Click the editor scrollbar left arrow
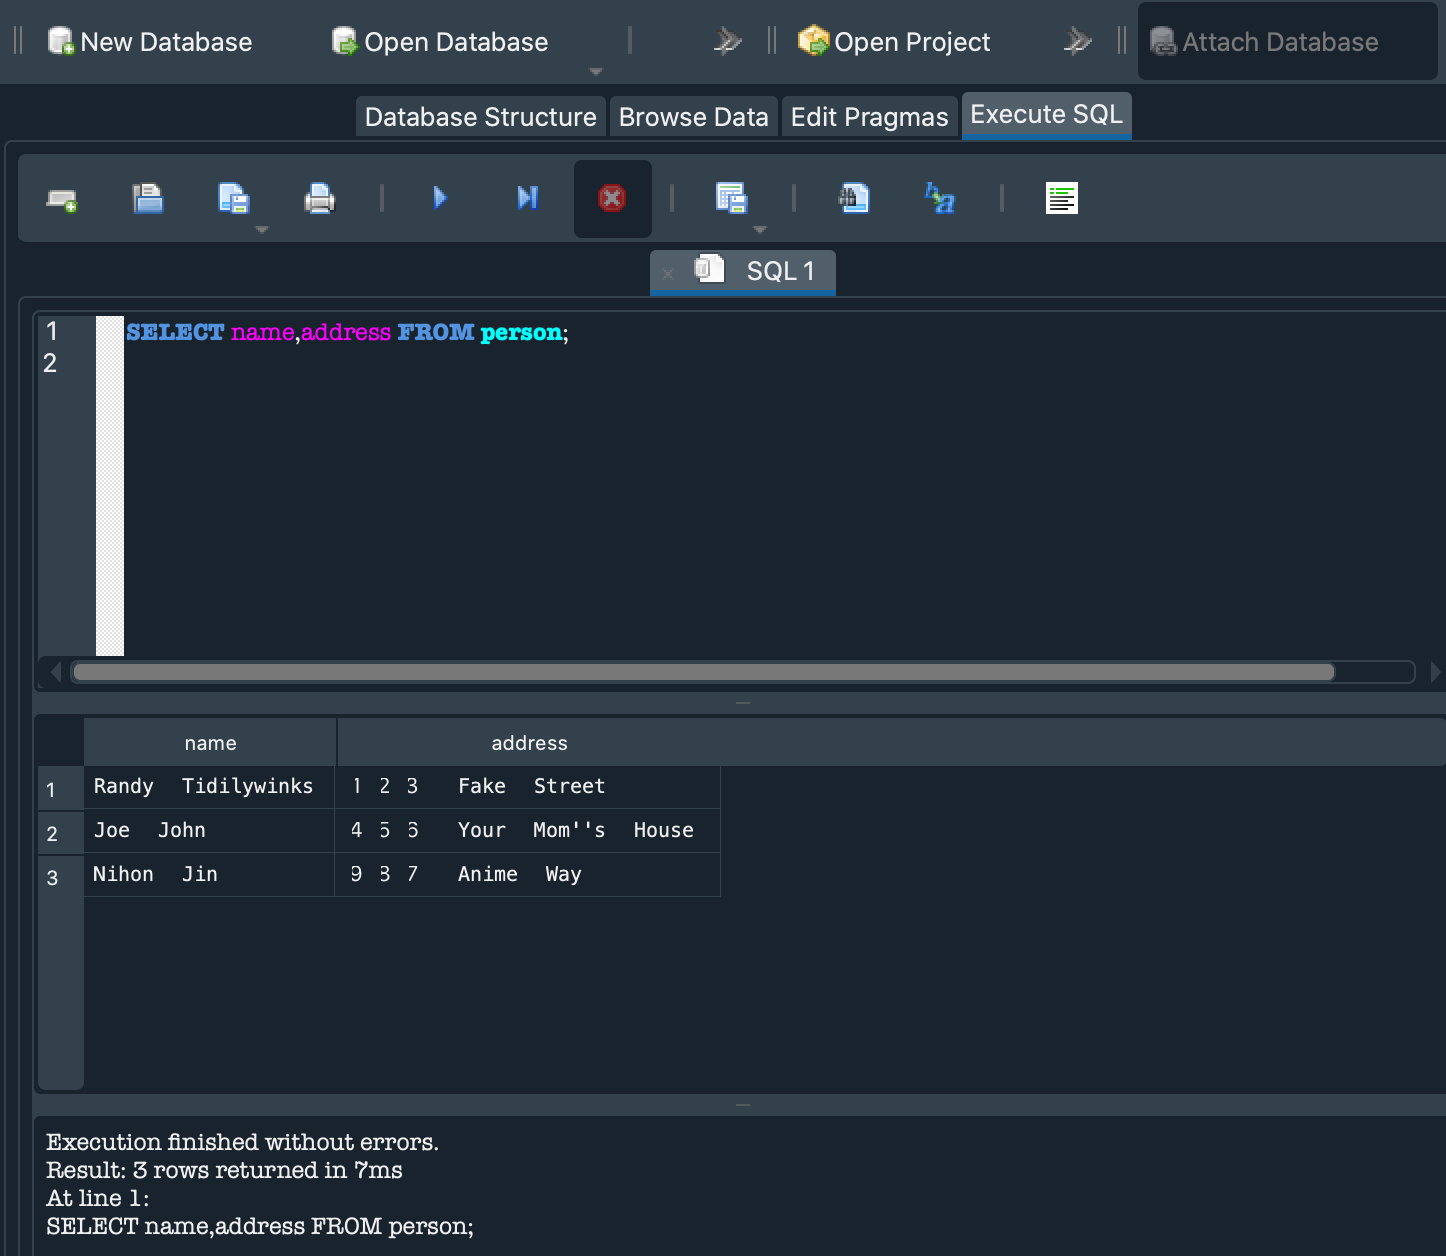The height and width of the screenshot is (1256, 1446). [x=56, y=672]
